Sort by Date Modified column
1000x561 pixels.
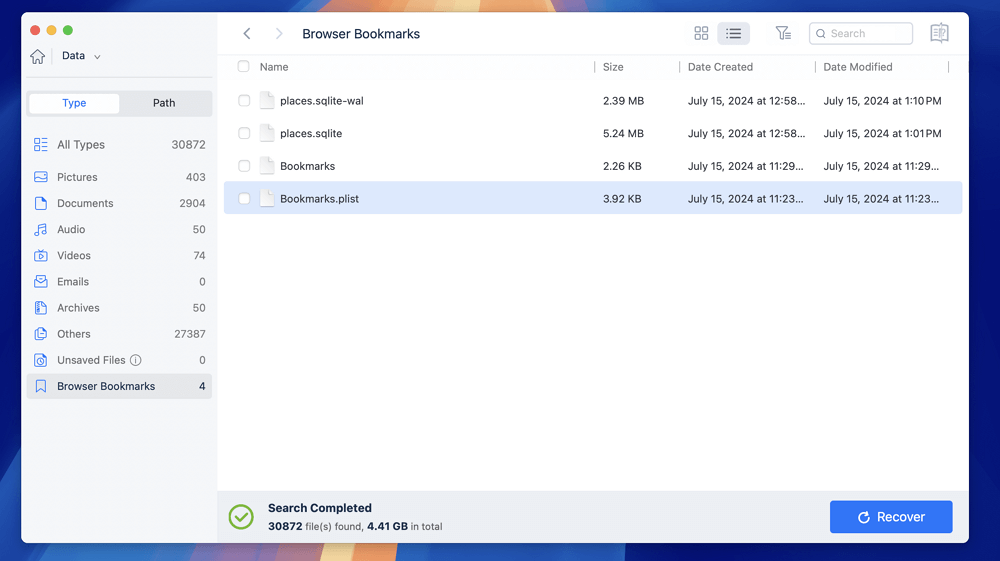tap(858, 67)
